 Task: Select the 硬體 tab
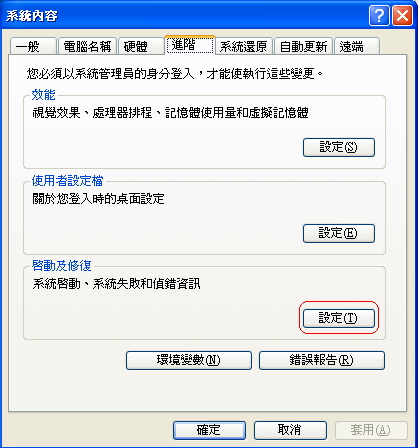click(141, 46)
